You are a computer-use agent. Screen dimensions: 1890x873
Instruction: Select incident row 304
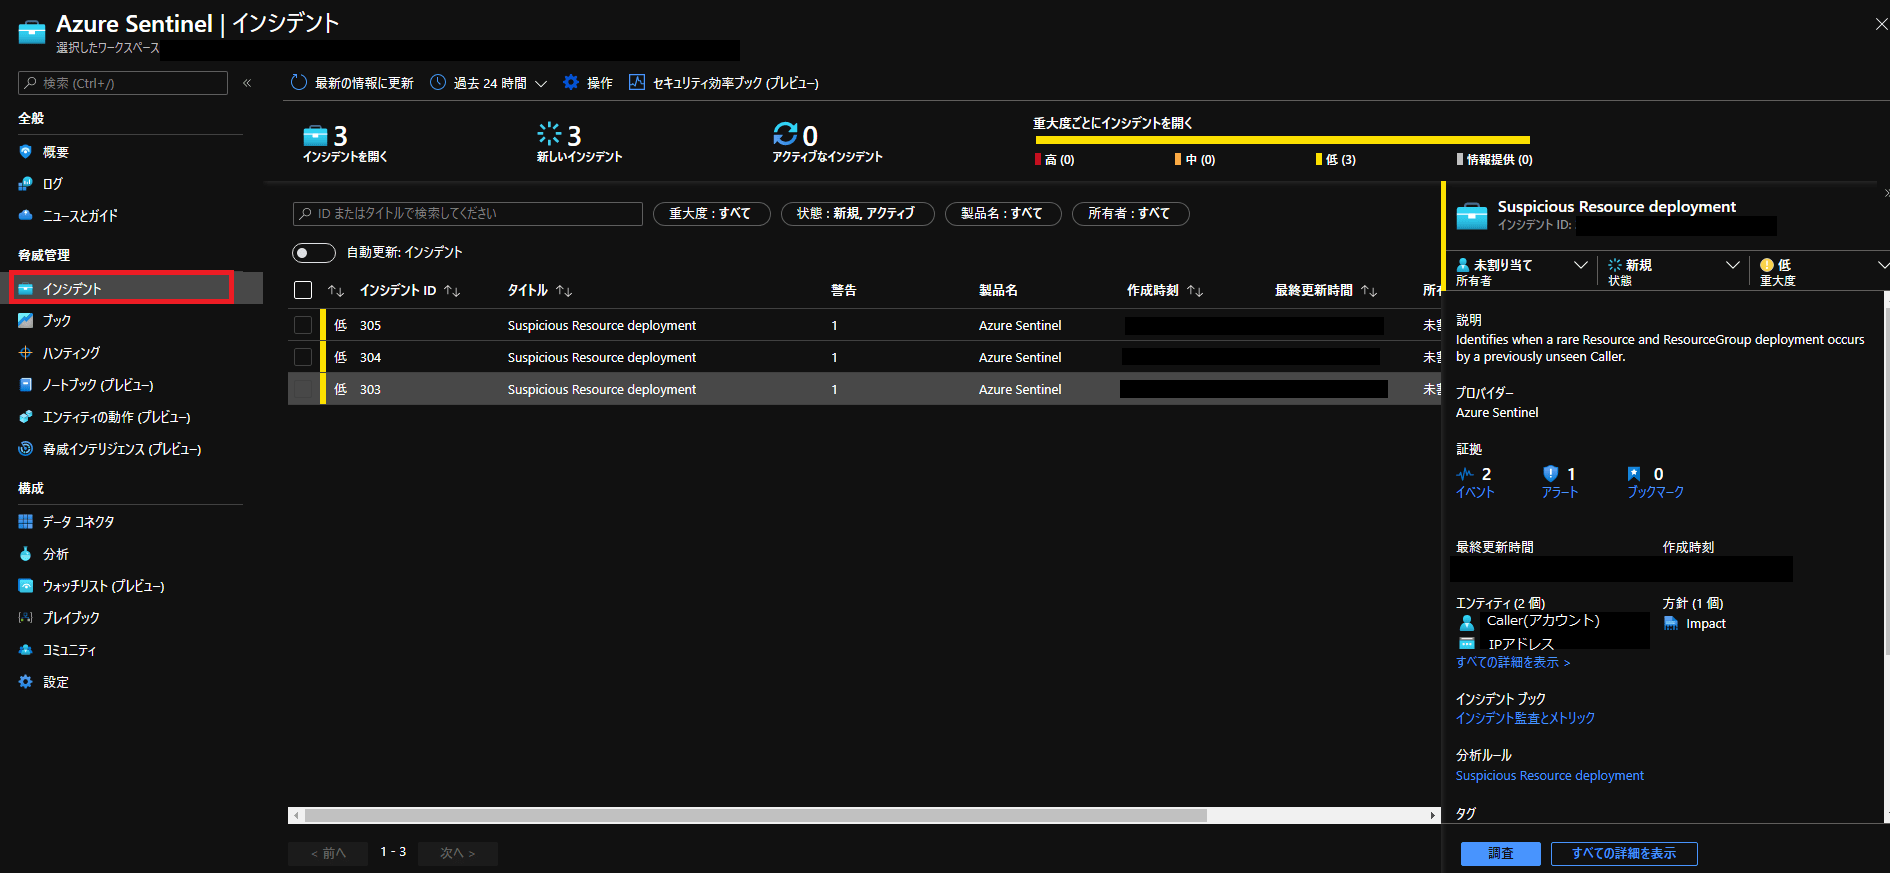point(864,357)
